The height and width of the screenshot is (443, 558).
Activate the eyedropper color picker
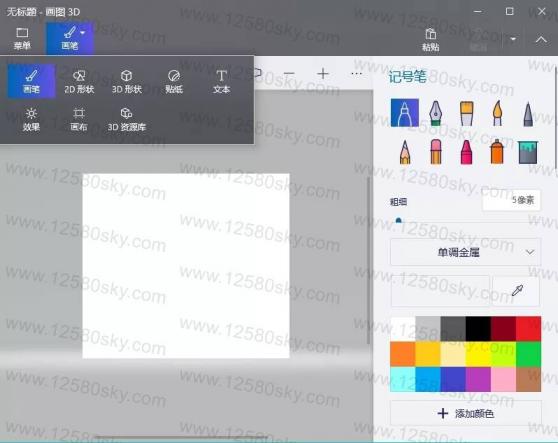point(516,291)
